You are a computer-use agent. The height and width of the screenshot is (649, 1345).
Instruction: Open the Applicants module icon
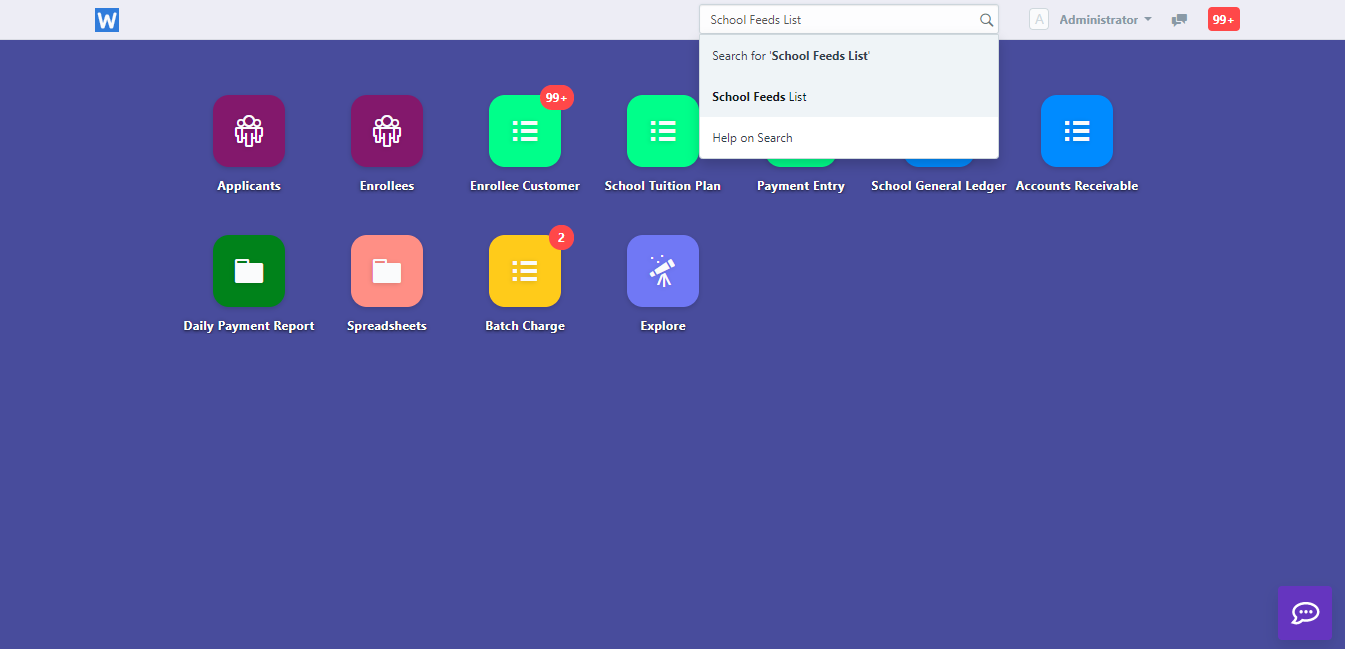[249, 131]
